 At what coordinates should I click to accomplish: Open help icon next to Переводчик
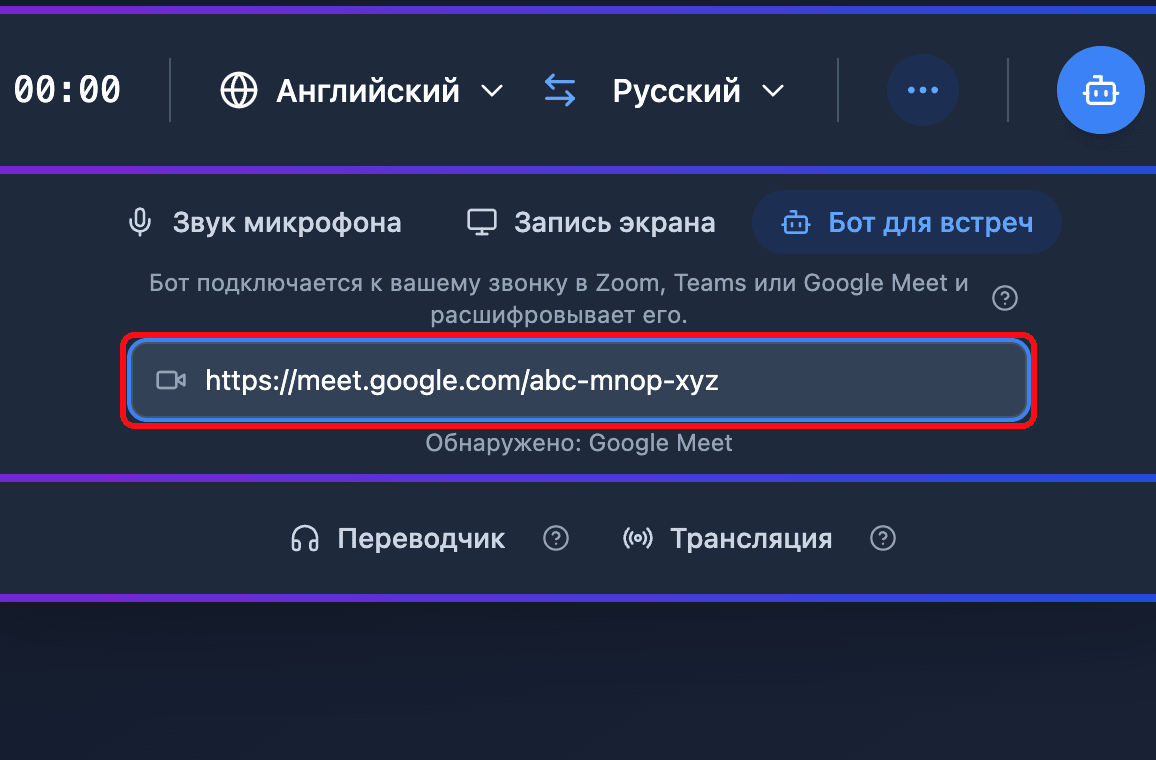[x=556, y=538]
